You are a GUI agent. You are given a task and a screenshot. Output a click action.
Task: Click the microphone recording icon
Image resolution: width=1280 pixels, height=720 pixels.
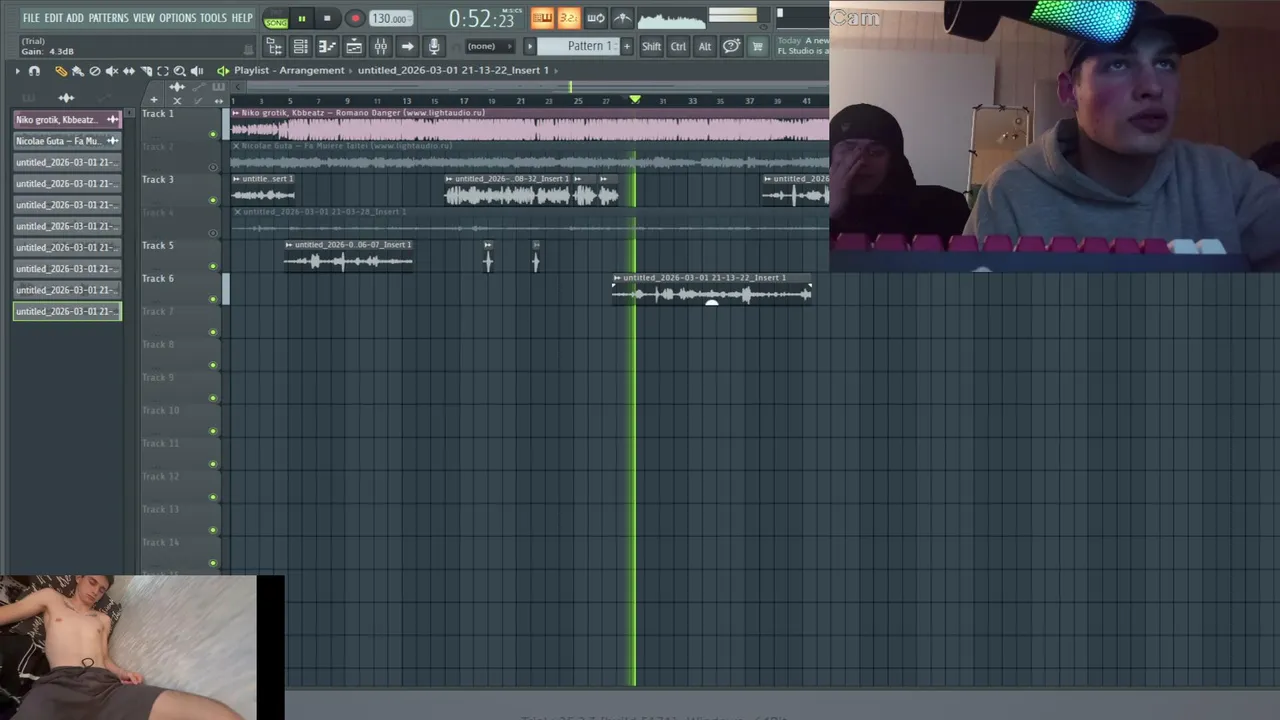pyautogui.click(x=434, y=46)
